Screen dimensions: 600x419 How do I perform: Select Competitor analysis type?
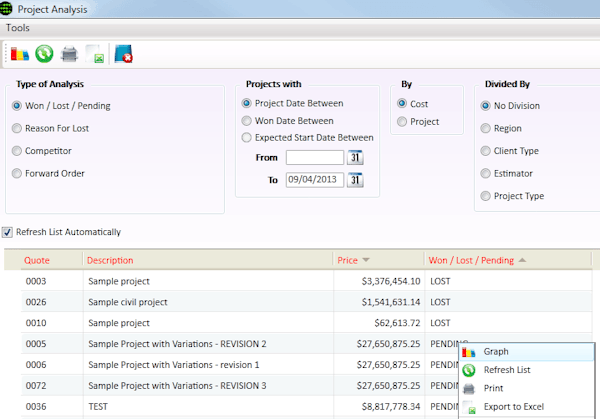[16, 151]
